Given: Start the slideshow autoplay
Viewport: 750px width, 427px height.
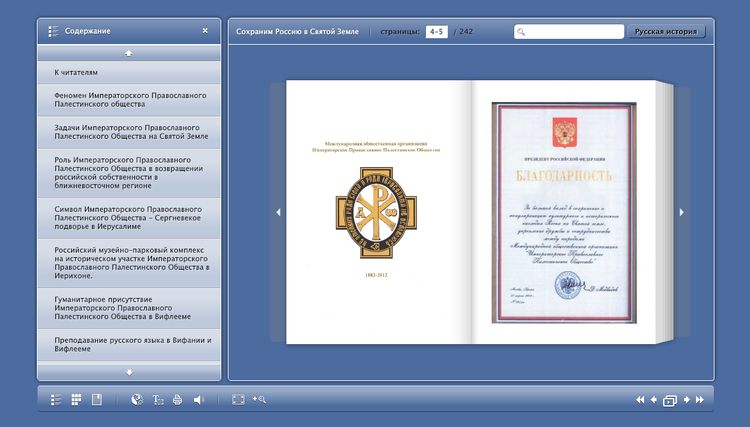Looking at the screenshot, I should pos(670,401).
